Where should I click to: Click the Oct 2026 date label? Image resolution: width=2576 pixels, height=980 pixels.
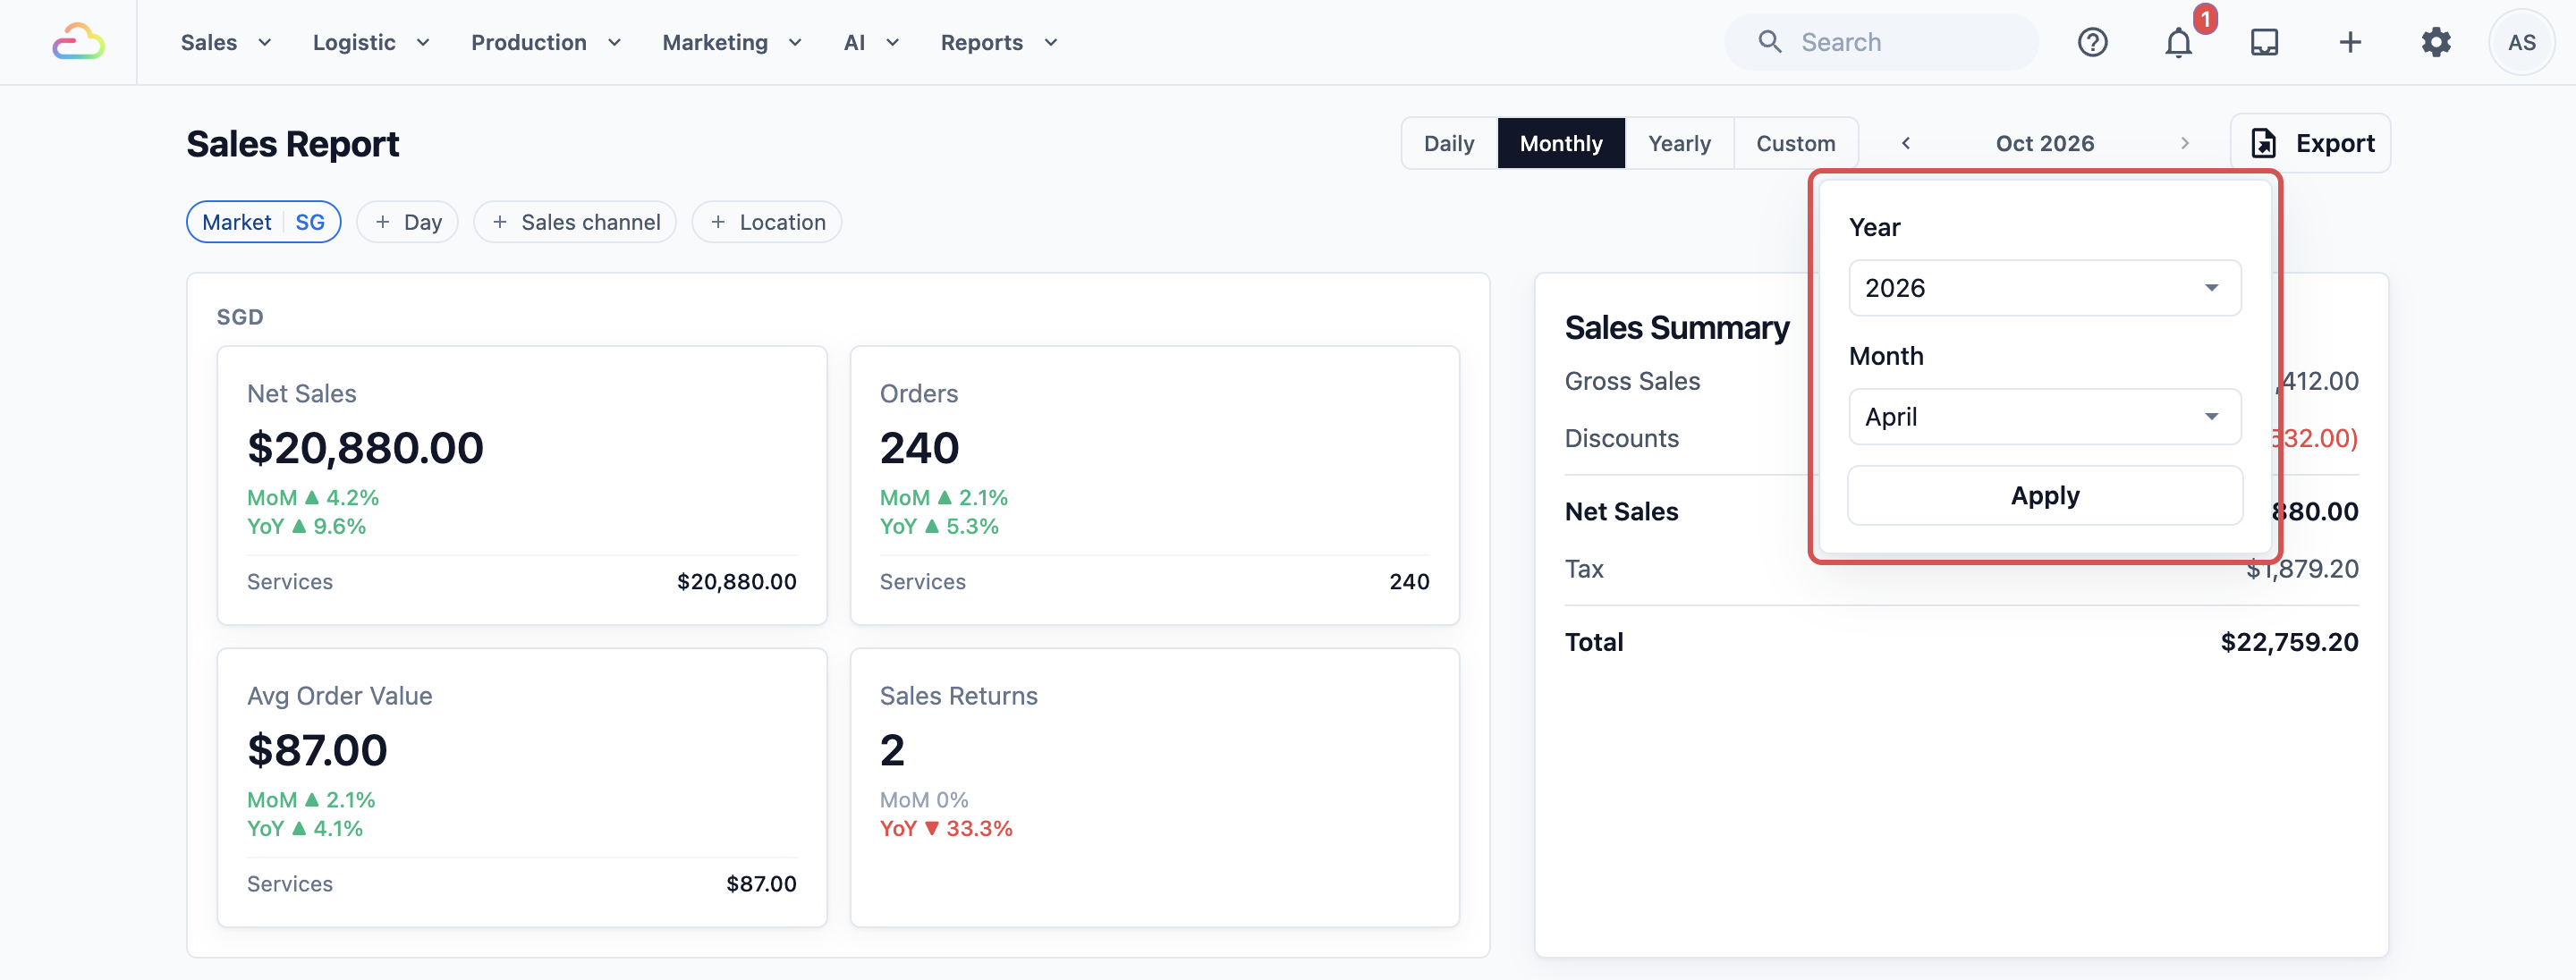point(2044,143)
